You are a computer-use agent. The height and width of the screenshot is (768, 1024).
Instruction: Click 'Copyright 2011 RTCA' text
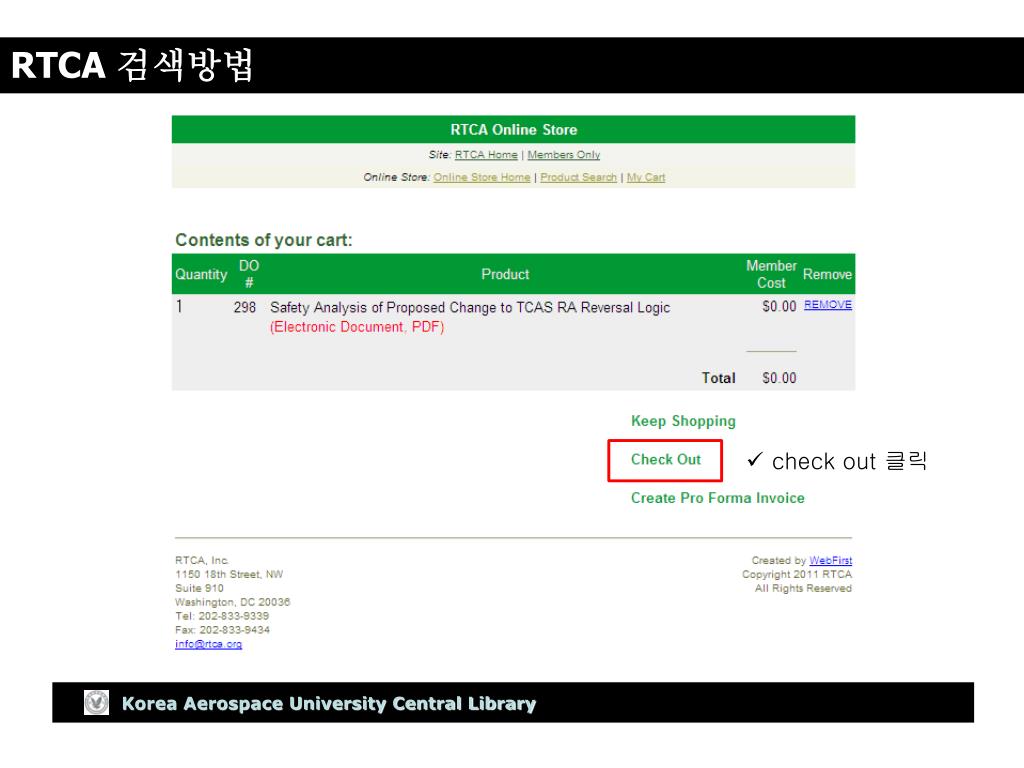click(x=797, y=575)
